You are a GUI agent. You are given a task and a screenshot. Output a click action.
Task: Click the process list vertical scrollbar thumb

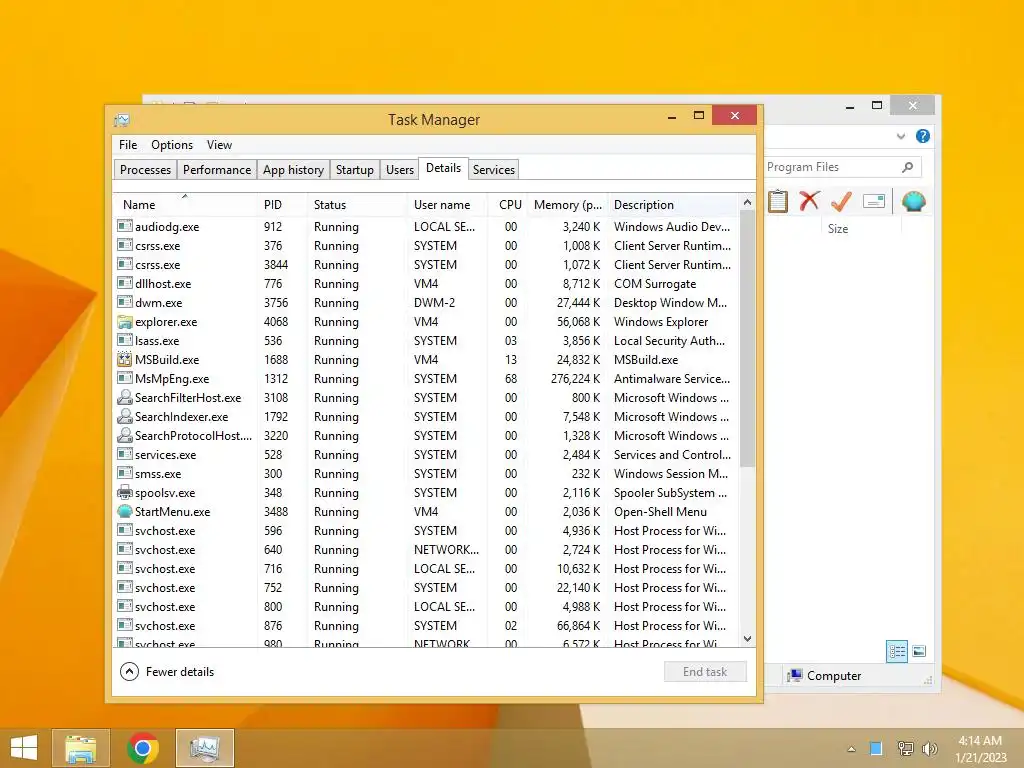[748, 339]
